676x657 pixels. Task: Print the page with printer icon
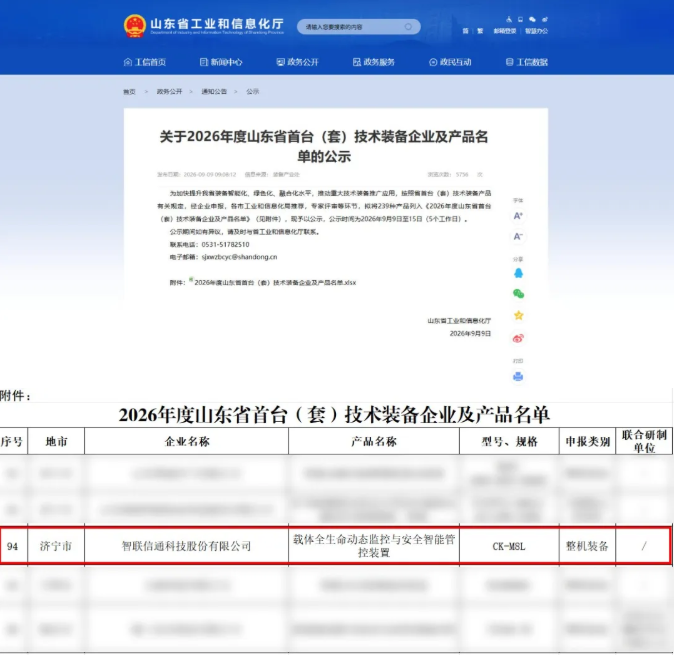pyautogui.click(x=518, y=377)
